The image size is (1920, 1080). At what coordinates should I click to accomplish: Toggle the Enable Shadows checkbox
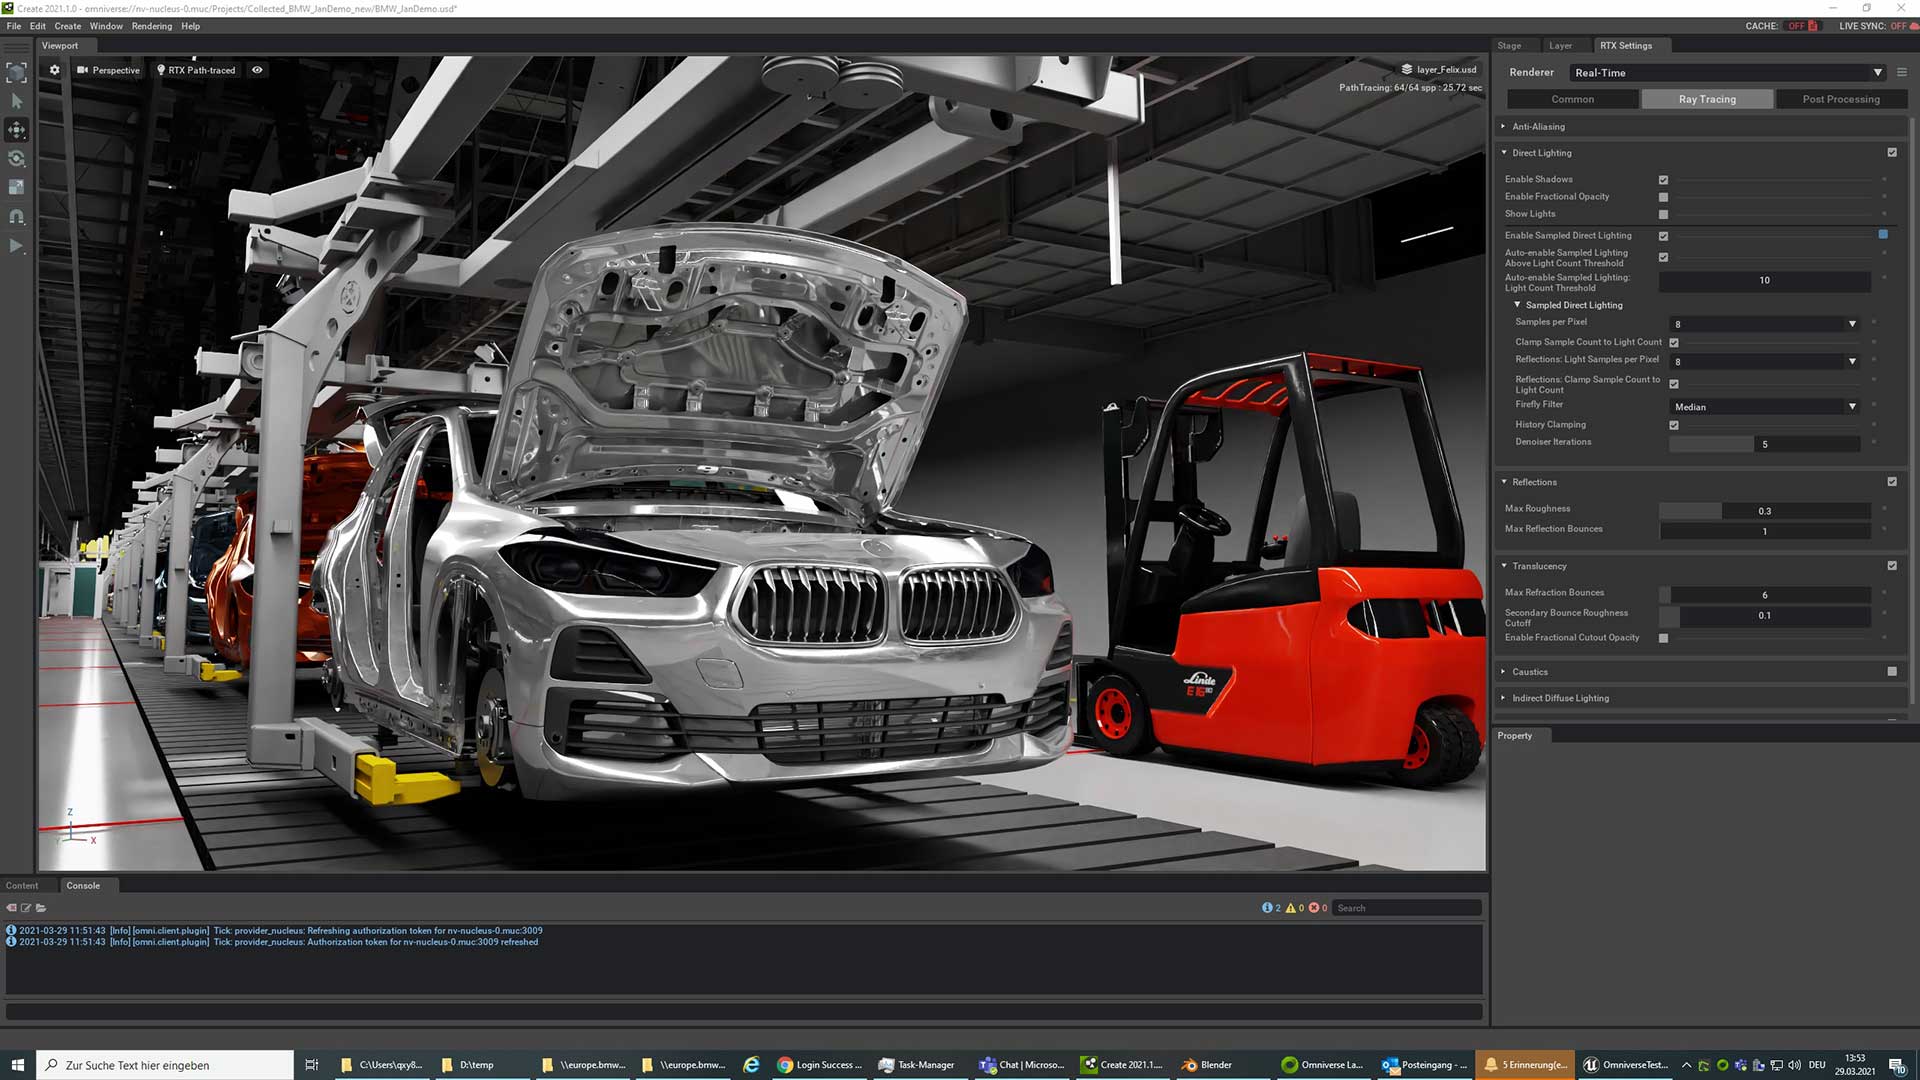click(x=1663, y=180)
